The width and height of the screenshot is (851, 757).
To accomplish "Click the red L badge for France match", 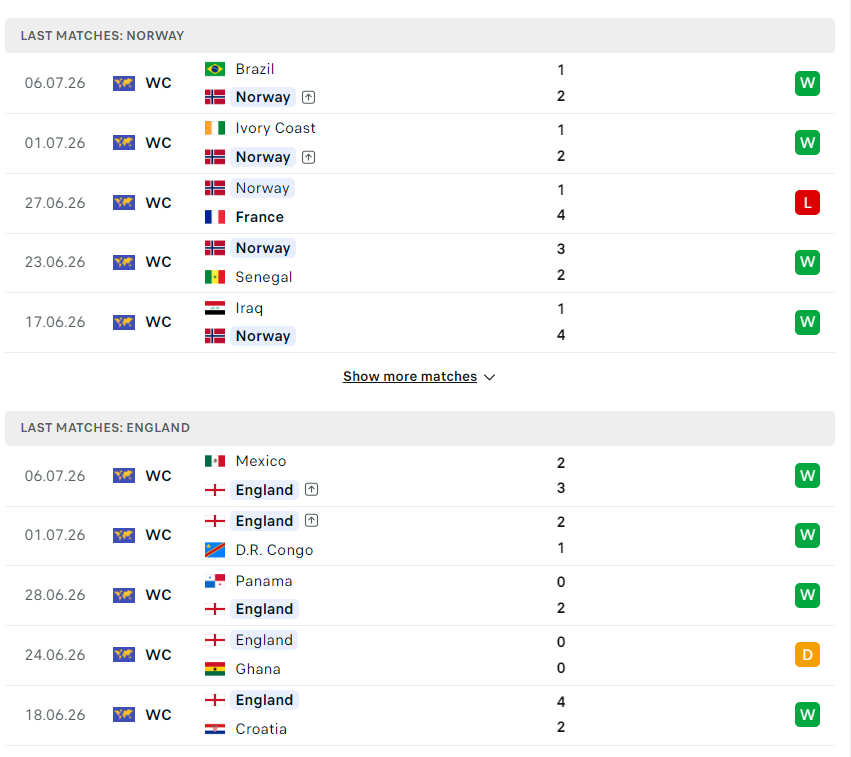I will [807, 202].
